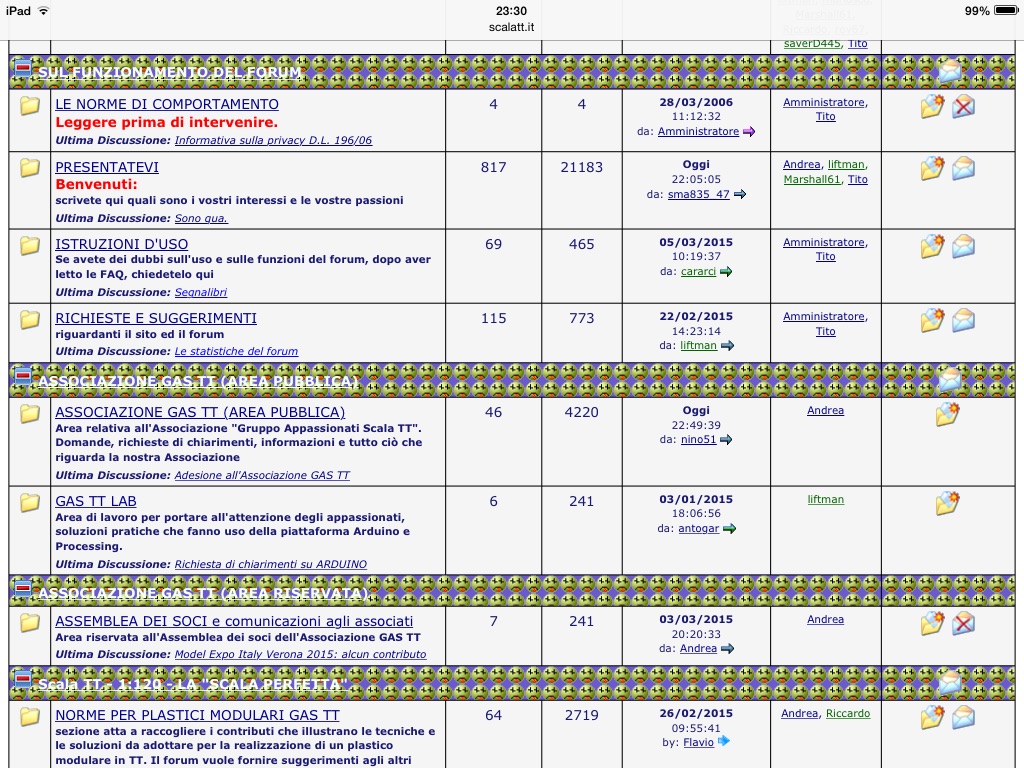Click new topic icon in ASSEMBLEA DEI SOCI row
The height and width of the screenshot is (768, 1024).
(933, 623)
